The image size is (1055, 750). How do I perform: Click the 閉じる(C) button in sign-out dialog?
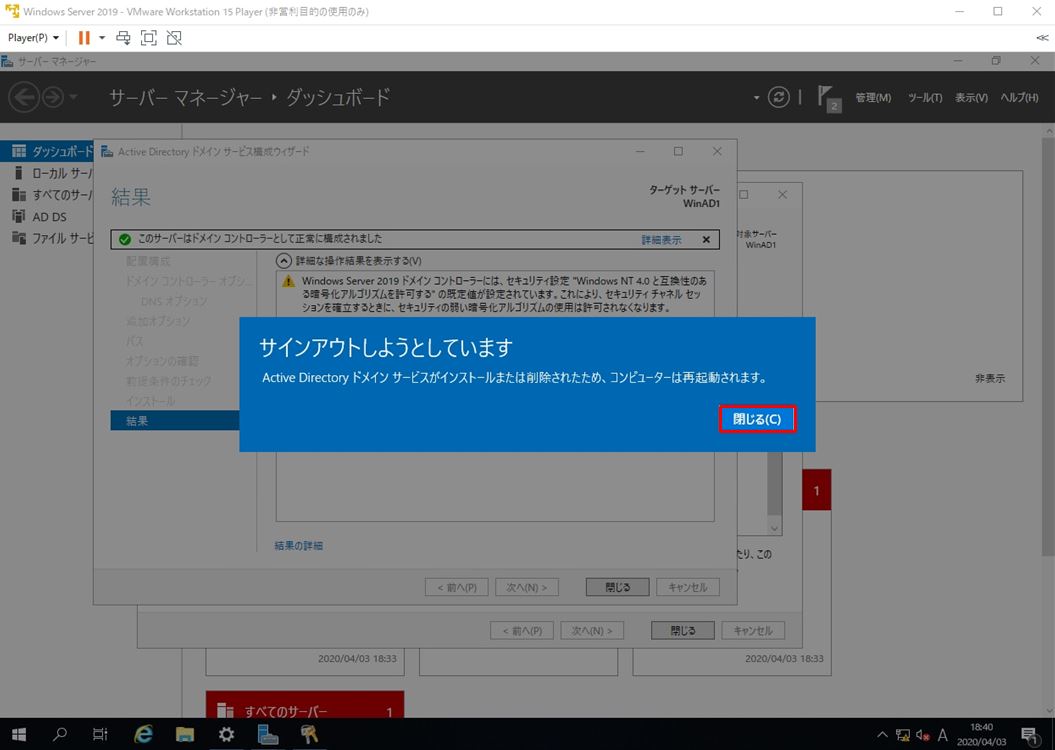point(757,419)
